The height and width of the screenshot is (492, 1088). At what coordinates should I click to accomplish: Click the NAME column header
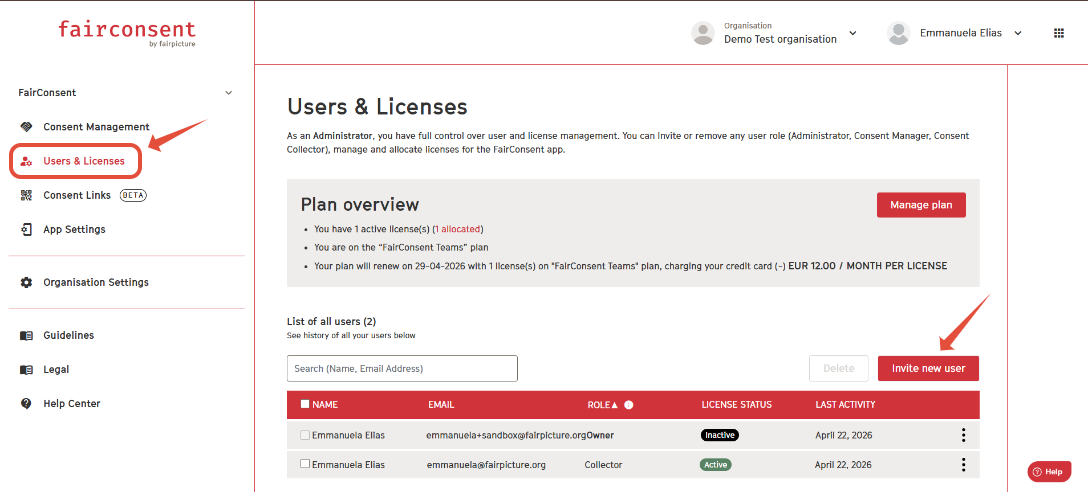pyautogui.click(x=325, y=405)
